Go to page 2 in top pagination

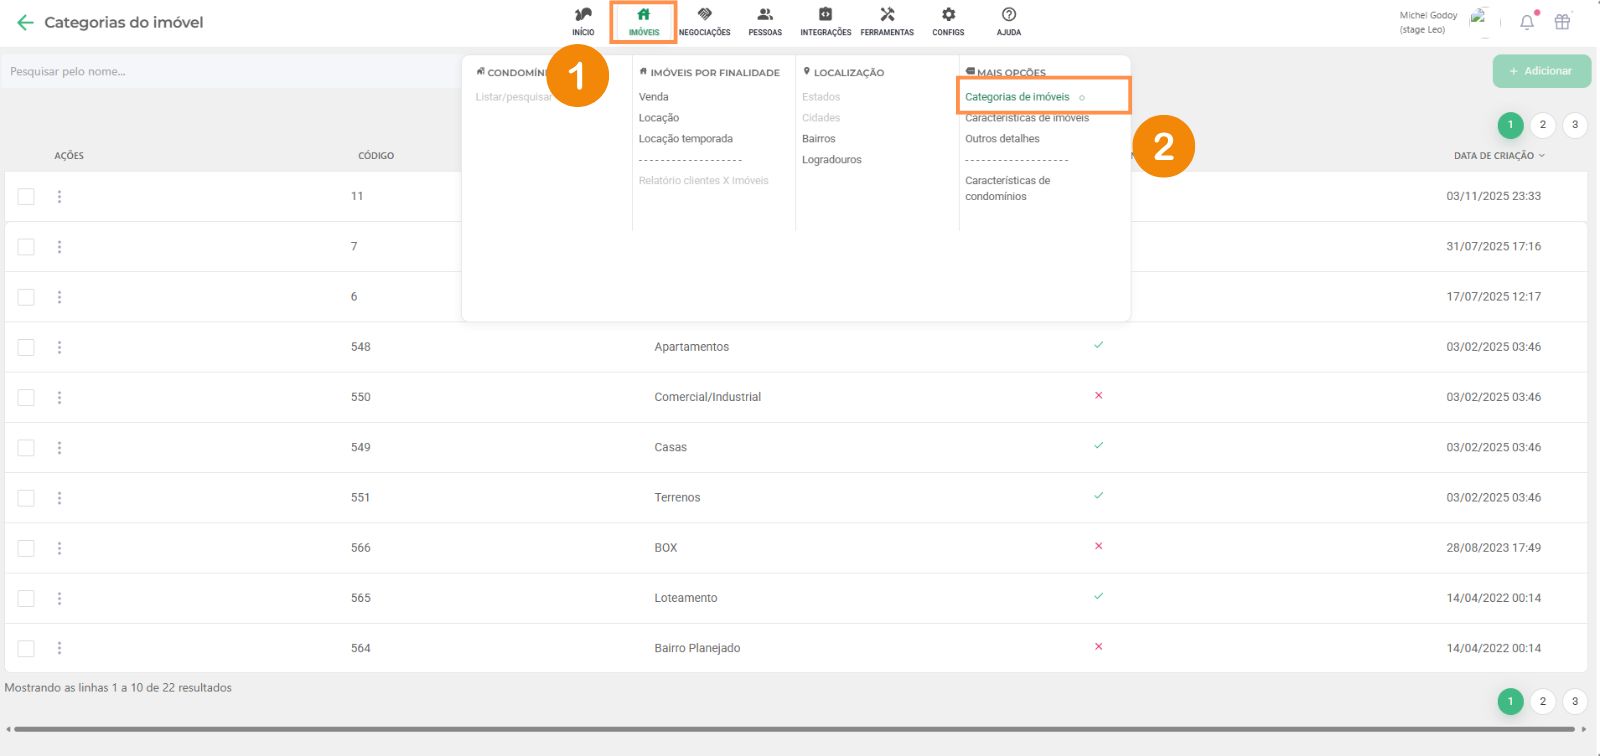1542,125
